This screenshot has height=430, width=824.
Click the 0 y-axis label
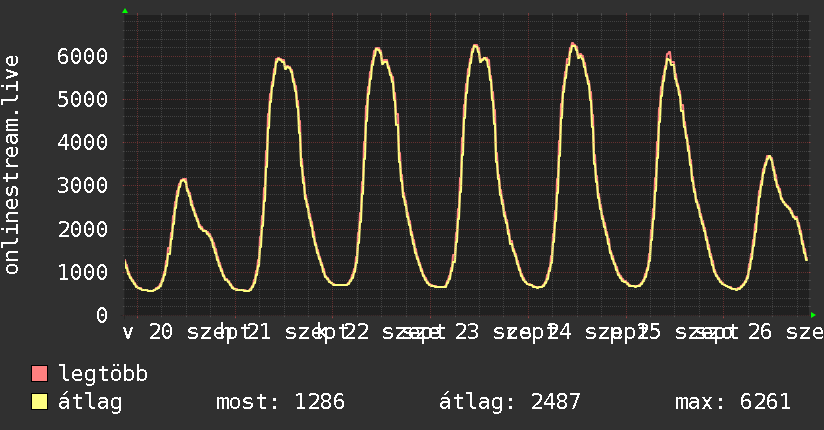102,315
